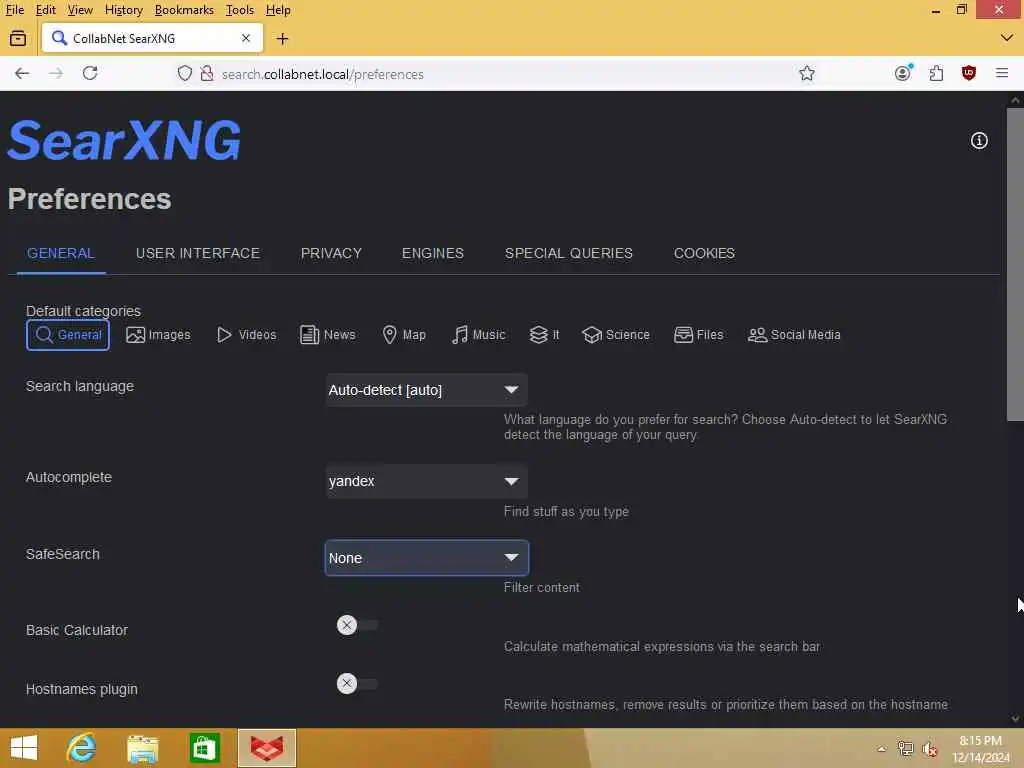Click the address bar URL
Image resolution: width=1024 pixels, height=768 pixels.
pos(323,74)
